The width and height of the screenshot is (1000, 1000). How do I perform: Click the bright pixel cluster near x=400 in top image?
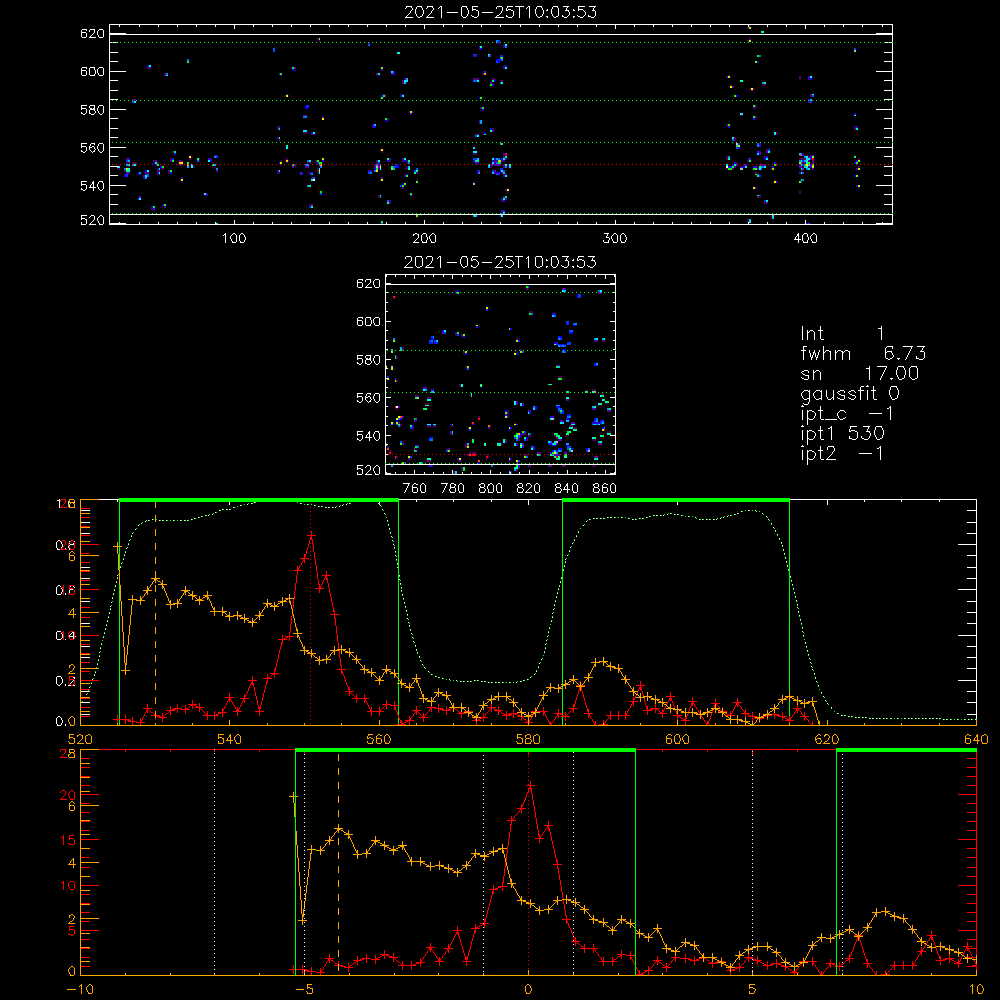click(x=806, y=162)
